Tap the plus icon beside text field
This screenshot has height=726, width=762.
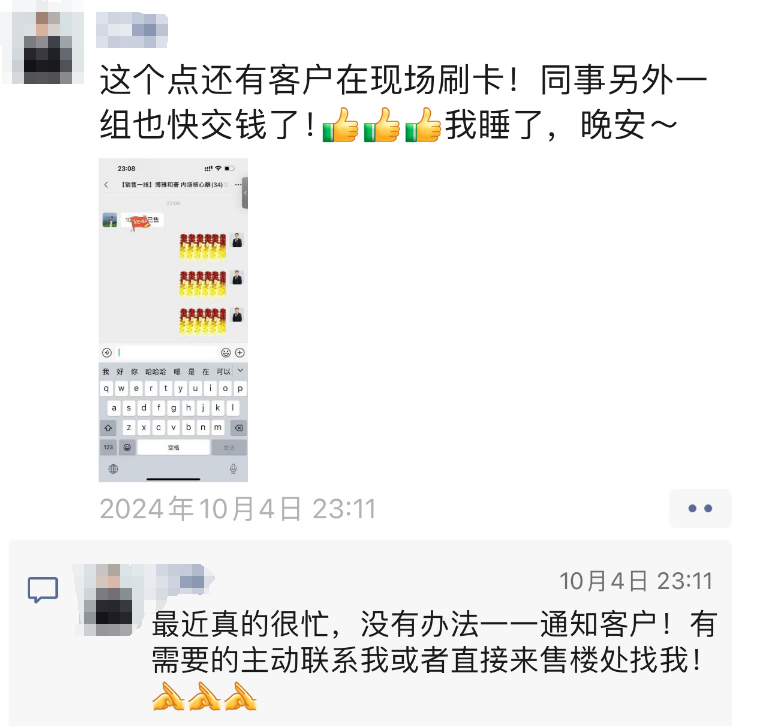pos(240,353)
